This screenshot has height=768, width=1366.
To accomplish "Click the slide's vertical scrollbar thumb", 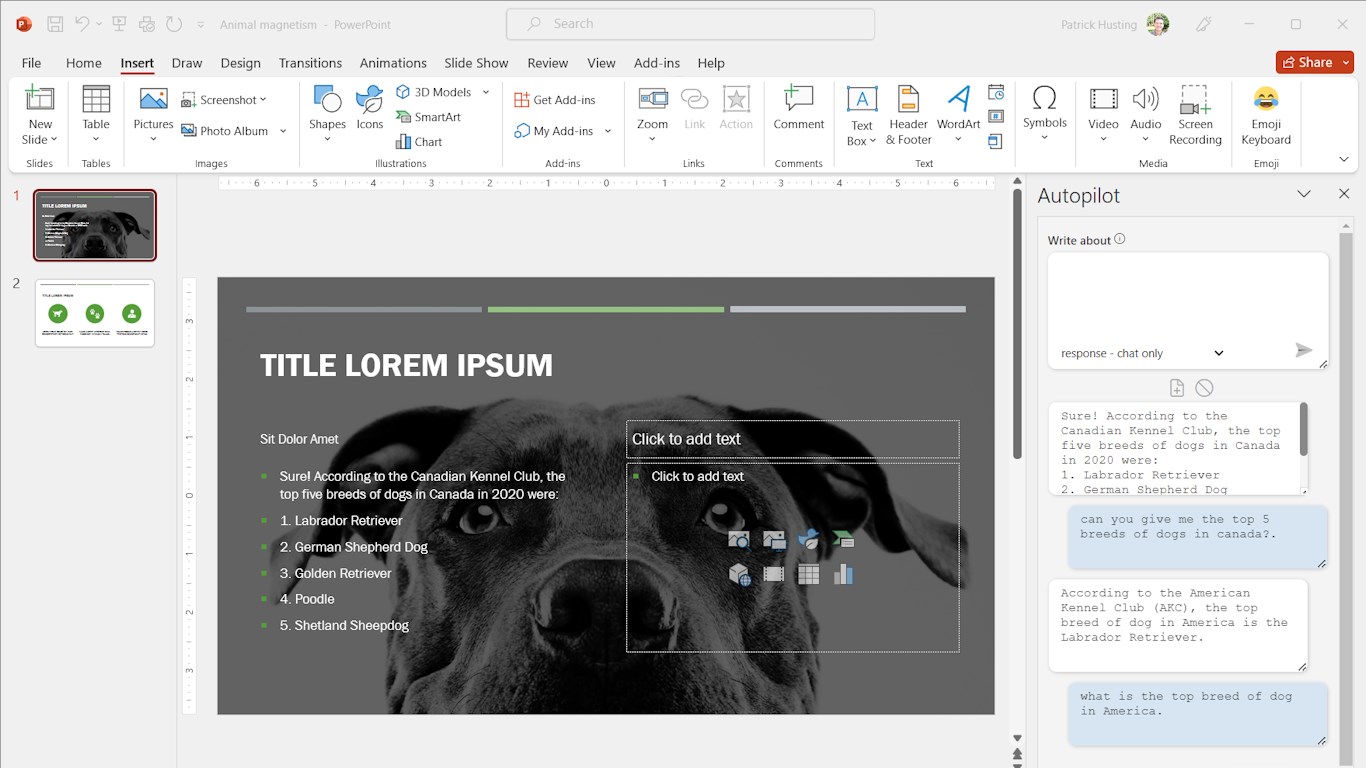I will pos(1017,324).
